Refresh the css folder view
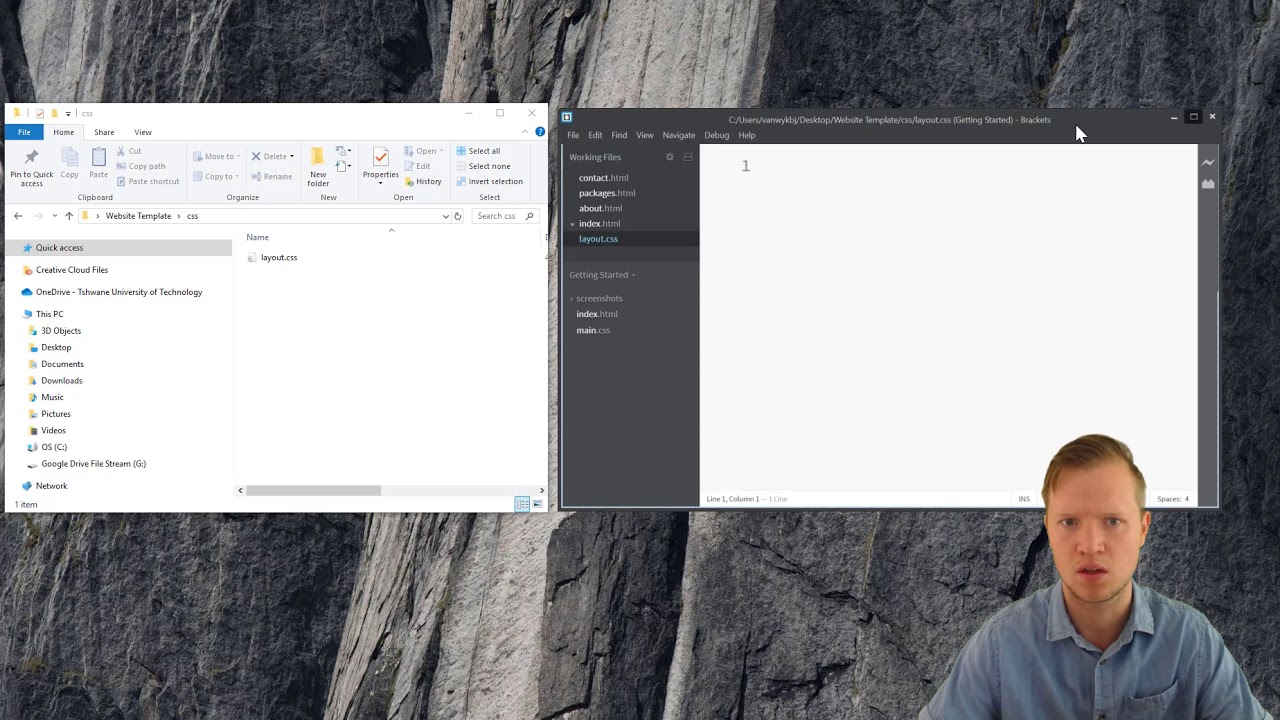The height and width of the screenshot is (720, 1280). point(458,216)
